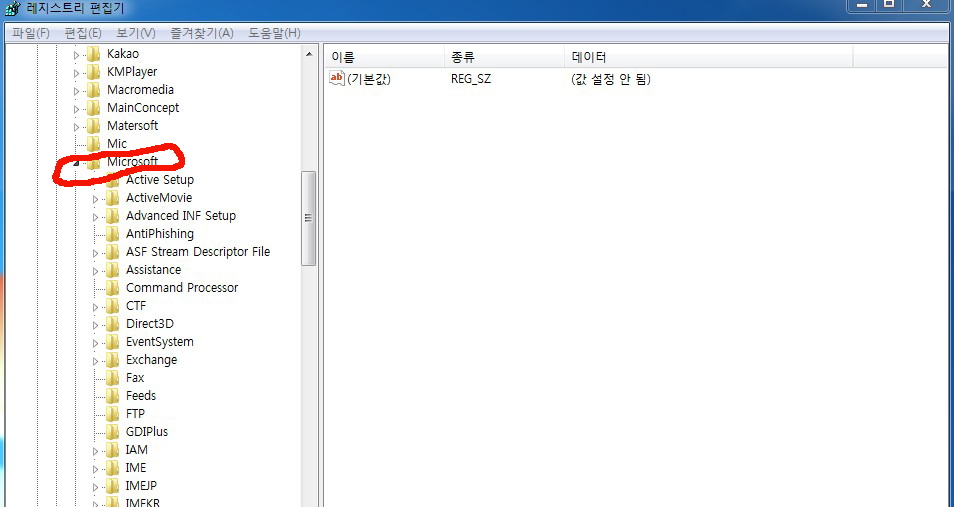Click the tree pane scroll up arrow
The image size is (954, 507).
point(309,55)
